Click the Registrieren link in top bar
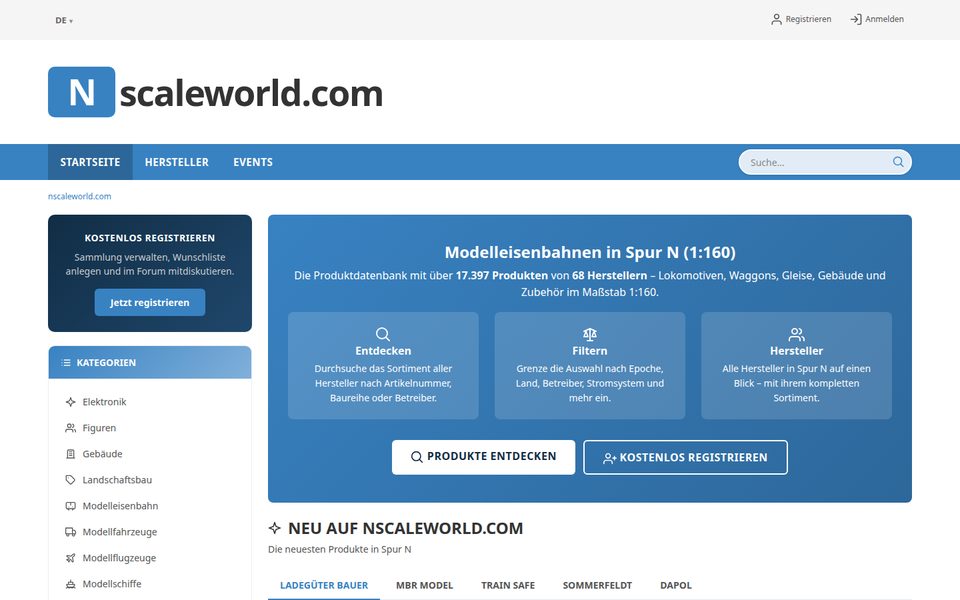Viewport: 960px width, 600px height. [x=801, y=19]
